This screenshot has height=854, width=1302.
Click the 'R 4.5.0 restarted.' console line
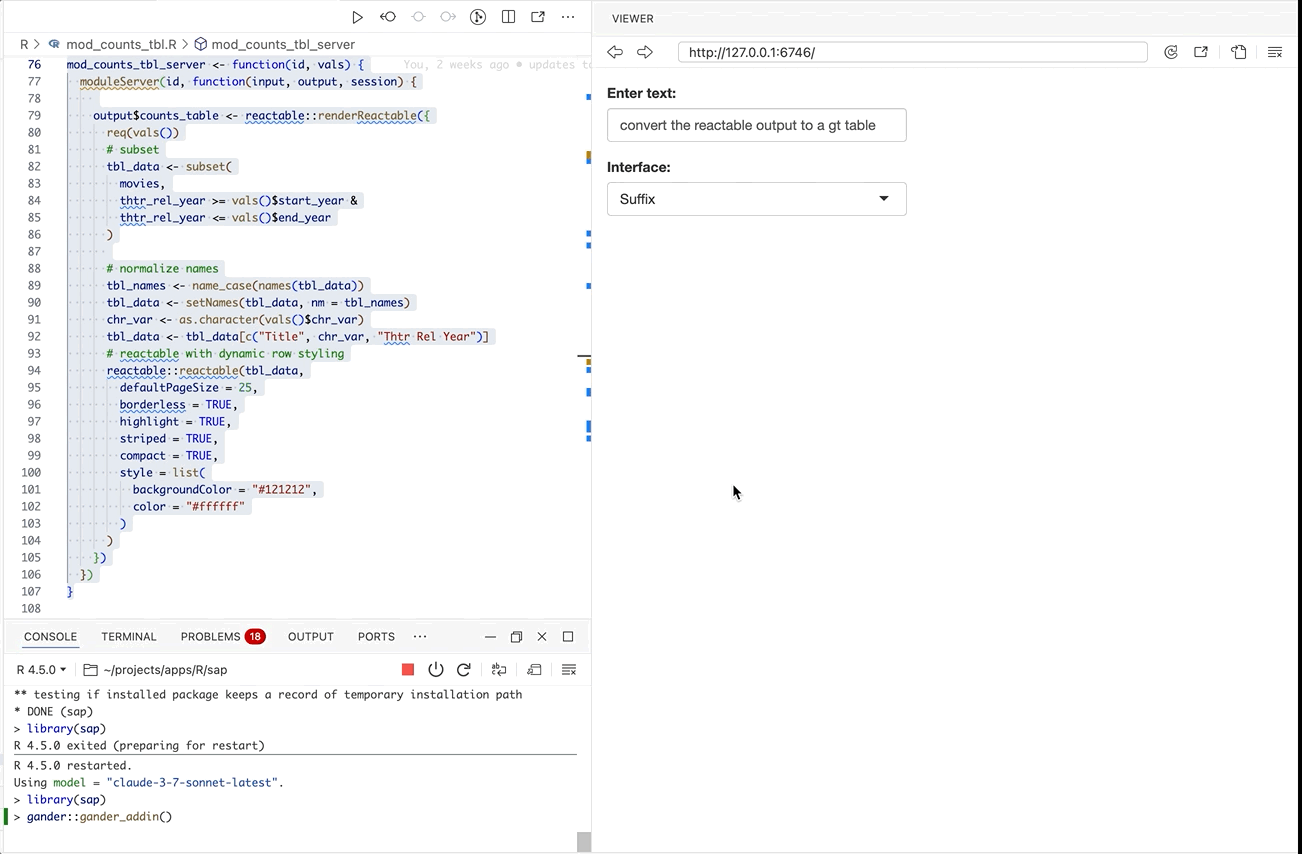pos(73,766)
